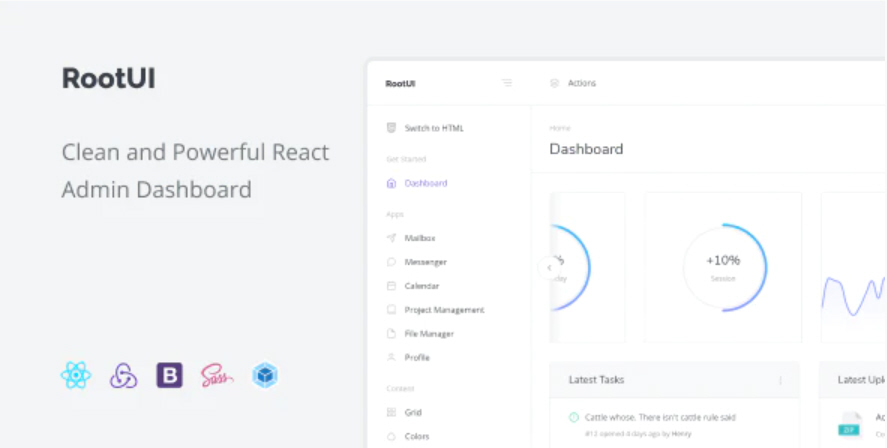Click the 'Apps' sidebar section label
Screen dimensions: 887x448
tap(395, 214)
